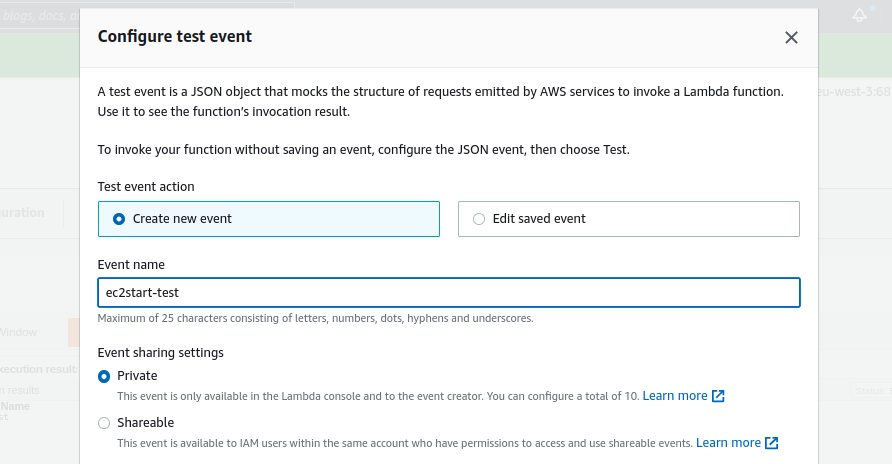Switch to dimmed Execution results tab
The width and height of the screenshot is (892, 464).
39,369
